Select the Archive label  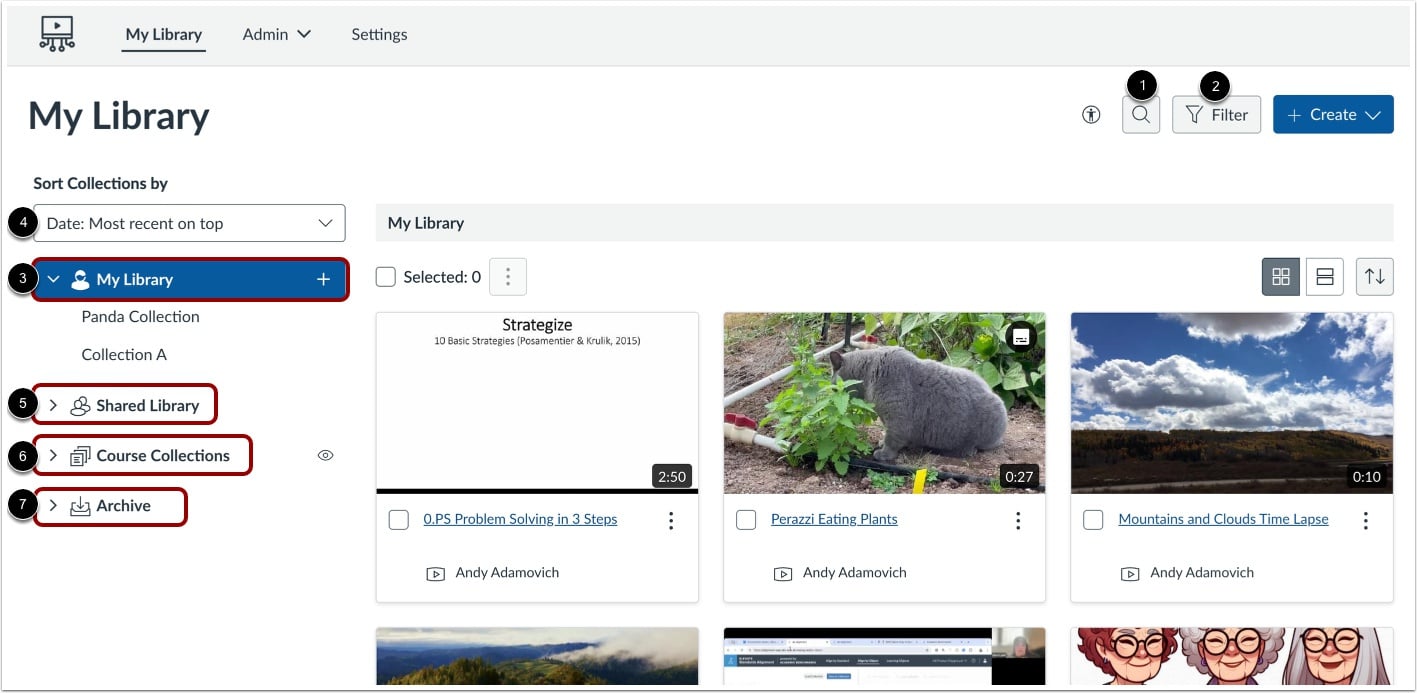(123, 506)
